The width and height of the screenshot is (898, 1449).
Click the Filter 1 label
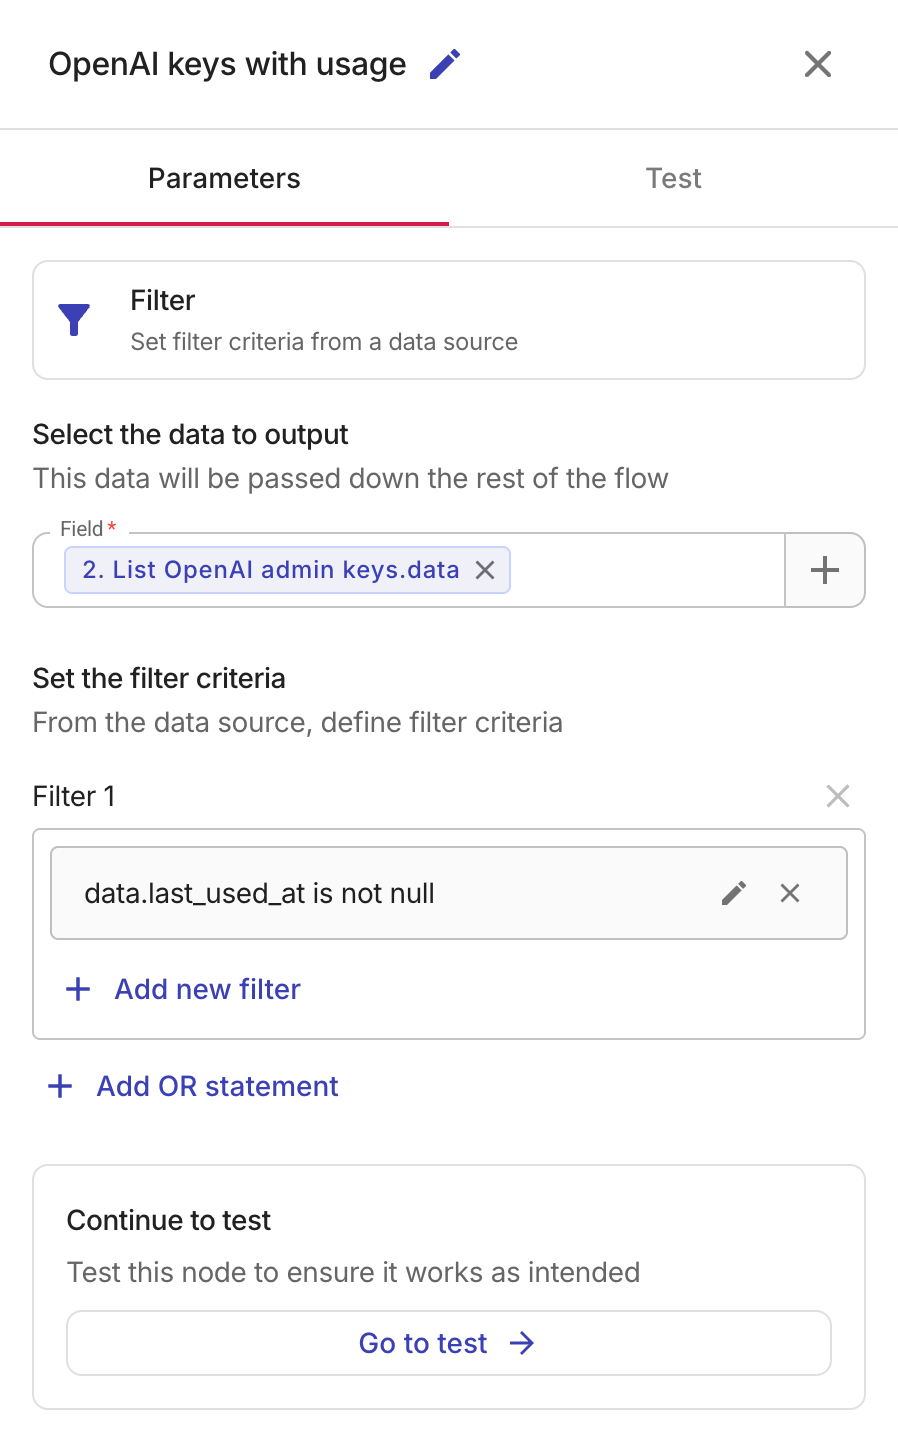coord(74,796)
